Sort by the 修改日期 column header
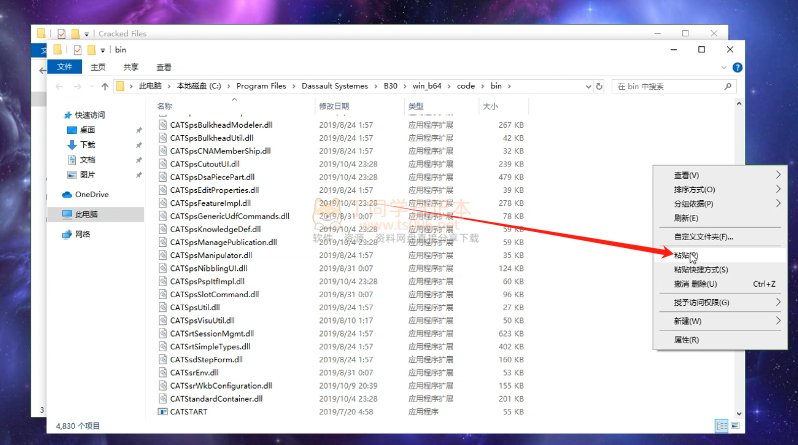The image size is (798, 445). tap(334, 106)
